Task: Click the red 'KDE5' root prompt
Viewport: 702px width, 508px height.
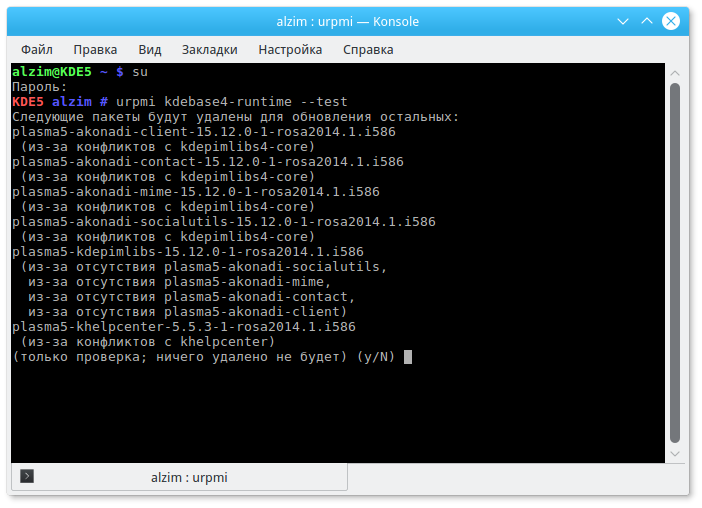Action: pos(28,102)
